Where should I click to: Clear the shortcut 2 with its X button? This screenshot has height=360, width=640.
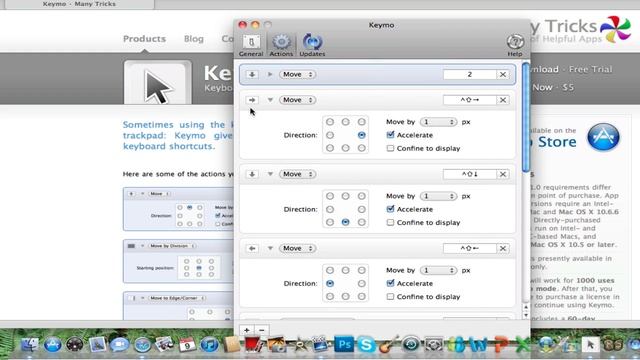[x=503, y=74]
